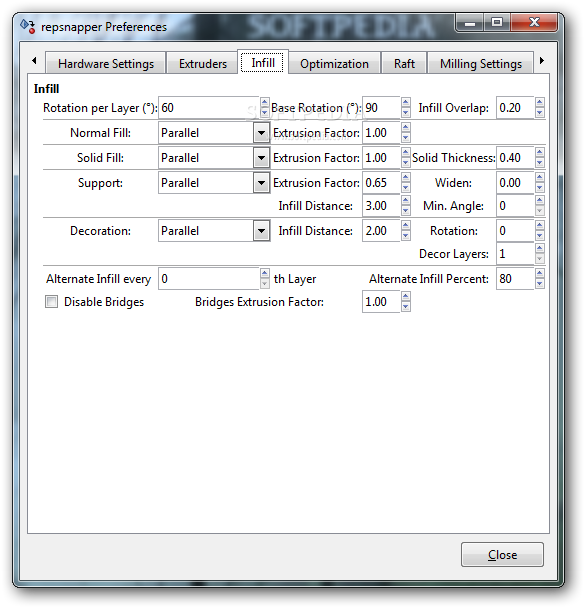
Task: Decrease Support Extrusion Factor
Action: pos(406,187)
